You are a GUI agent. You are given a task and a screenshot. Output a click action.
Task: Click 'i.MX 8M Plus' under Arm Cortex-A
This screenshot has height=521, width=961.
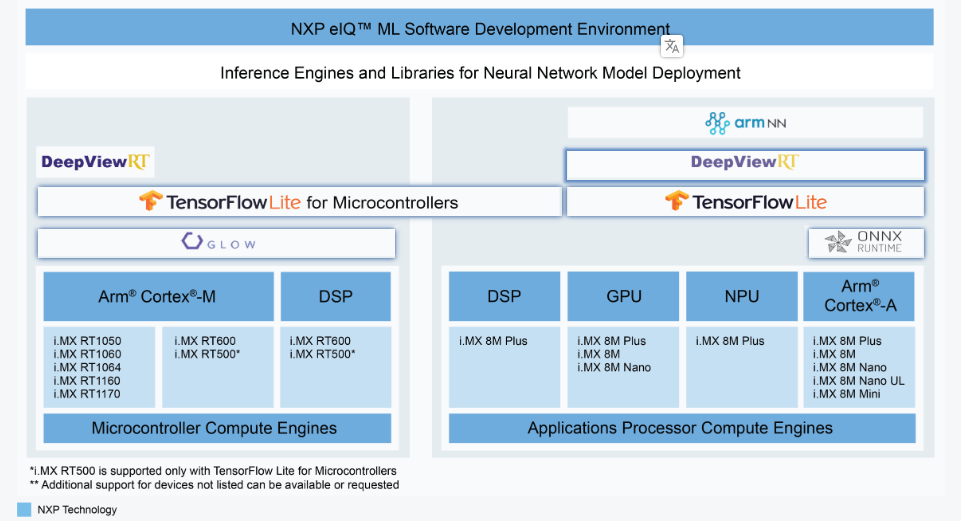(x=847, y=341)
